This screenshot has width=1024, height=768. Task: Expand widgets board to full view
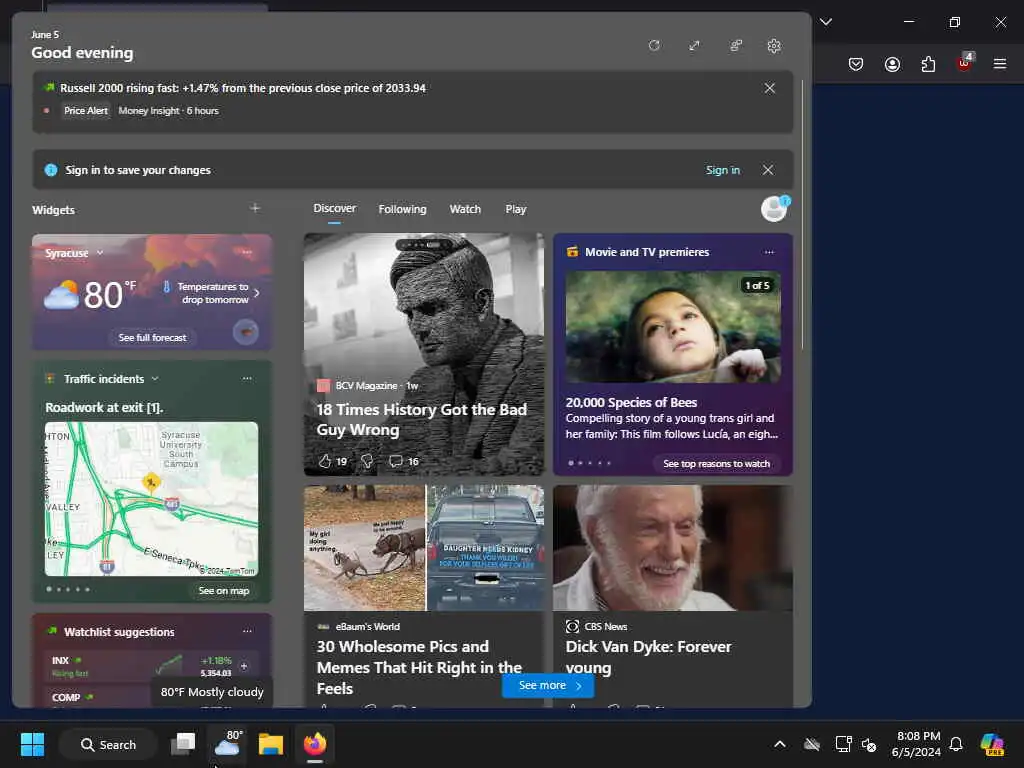pos(694,45)
